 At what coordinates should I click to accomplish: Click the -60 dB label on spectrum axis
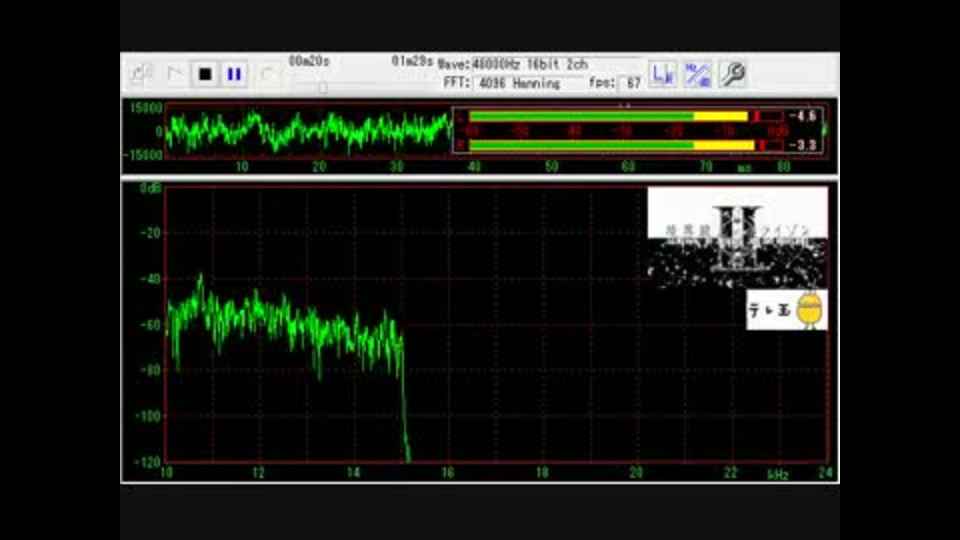click(x=150, y=324)
